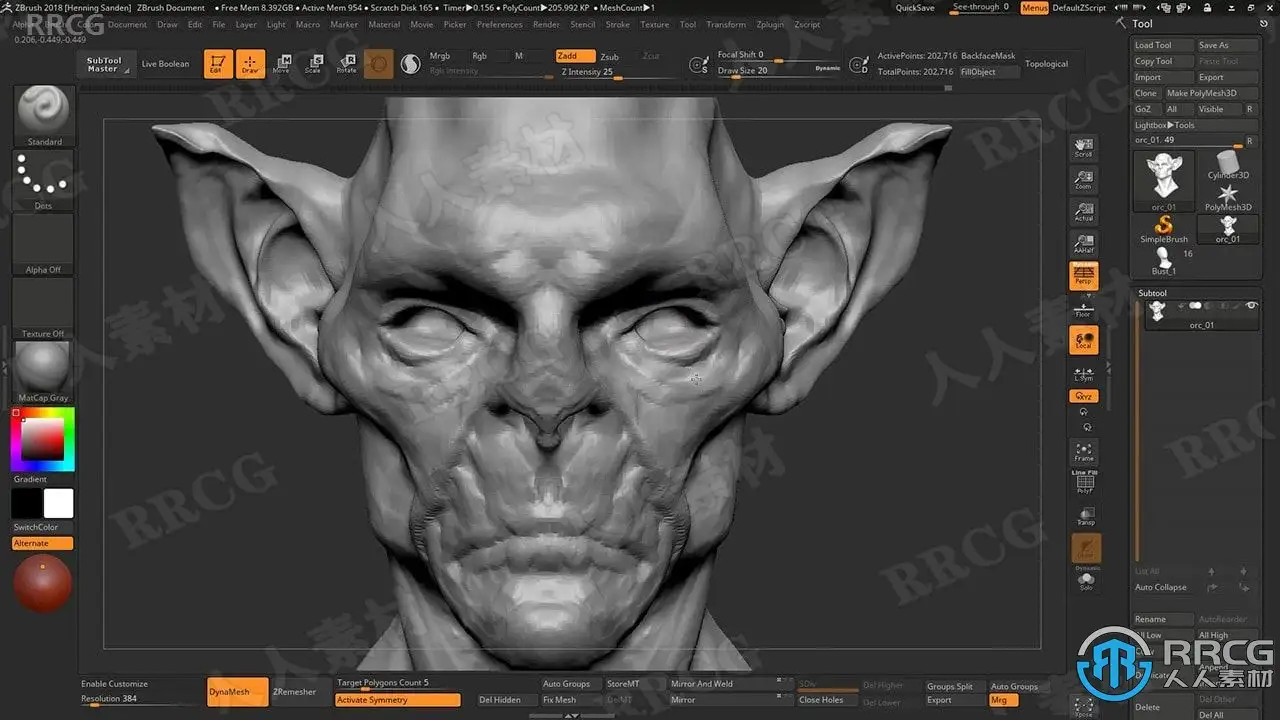The height and width of the screenshot is (720, 1280).
Task: Enable Zsub sculpting mode
Action: coord(609,57)
